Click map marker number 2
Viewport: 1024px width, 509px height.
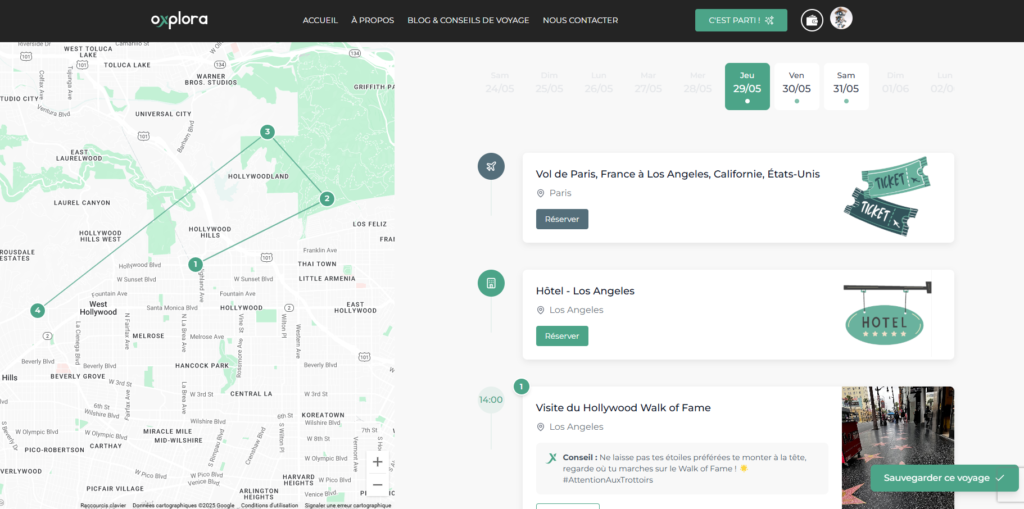coord(327,199)
